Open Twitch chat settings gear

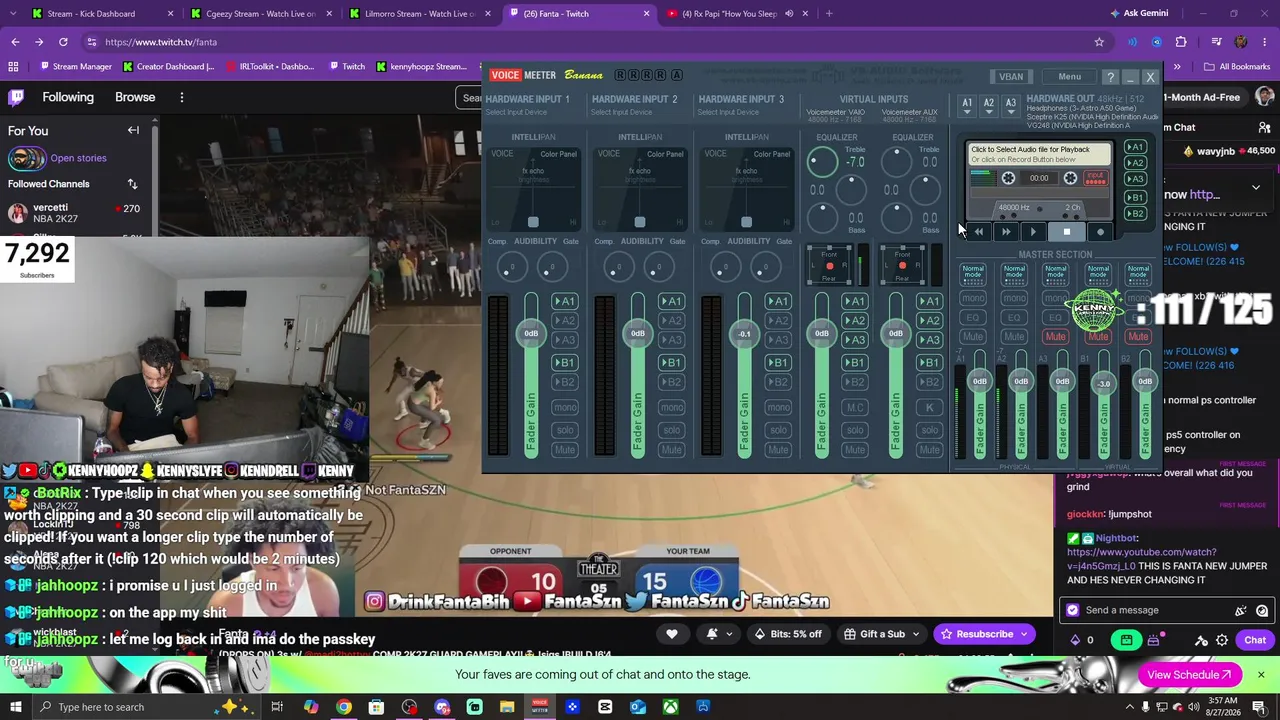tap(1222, 640)
